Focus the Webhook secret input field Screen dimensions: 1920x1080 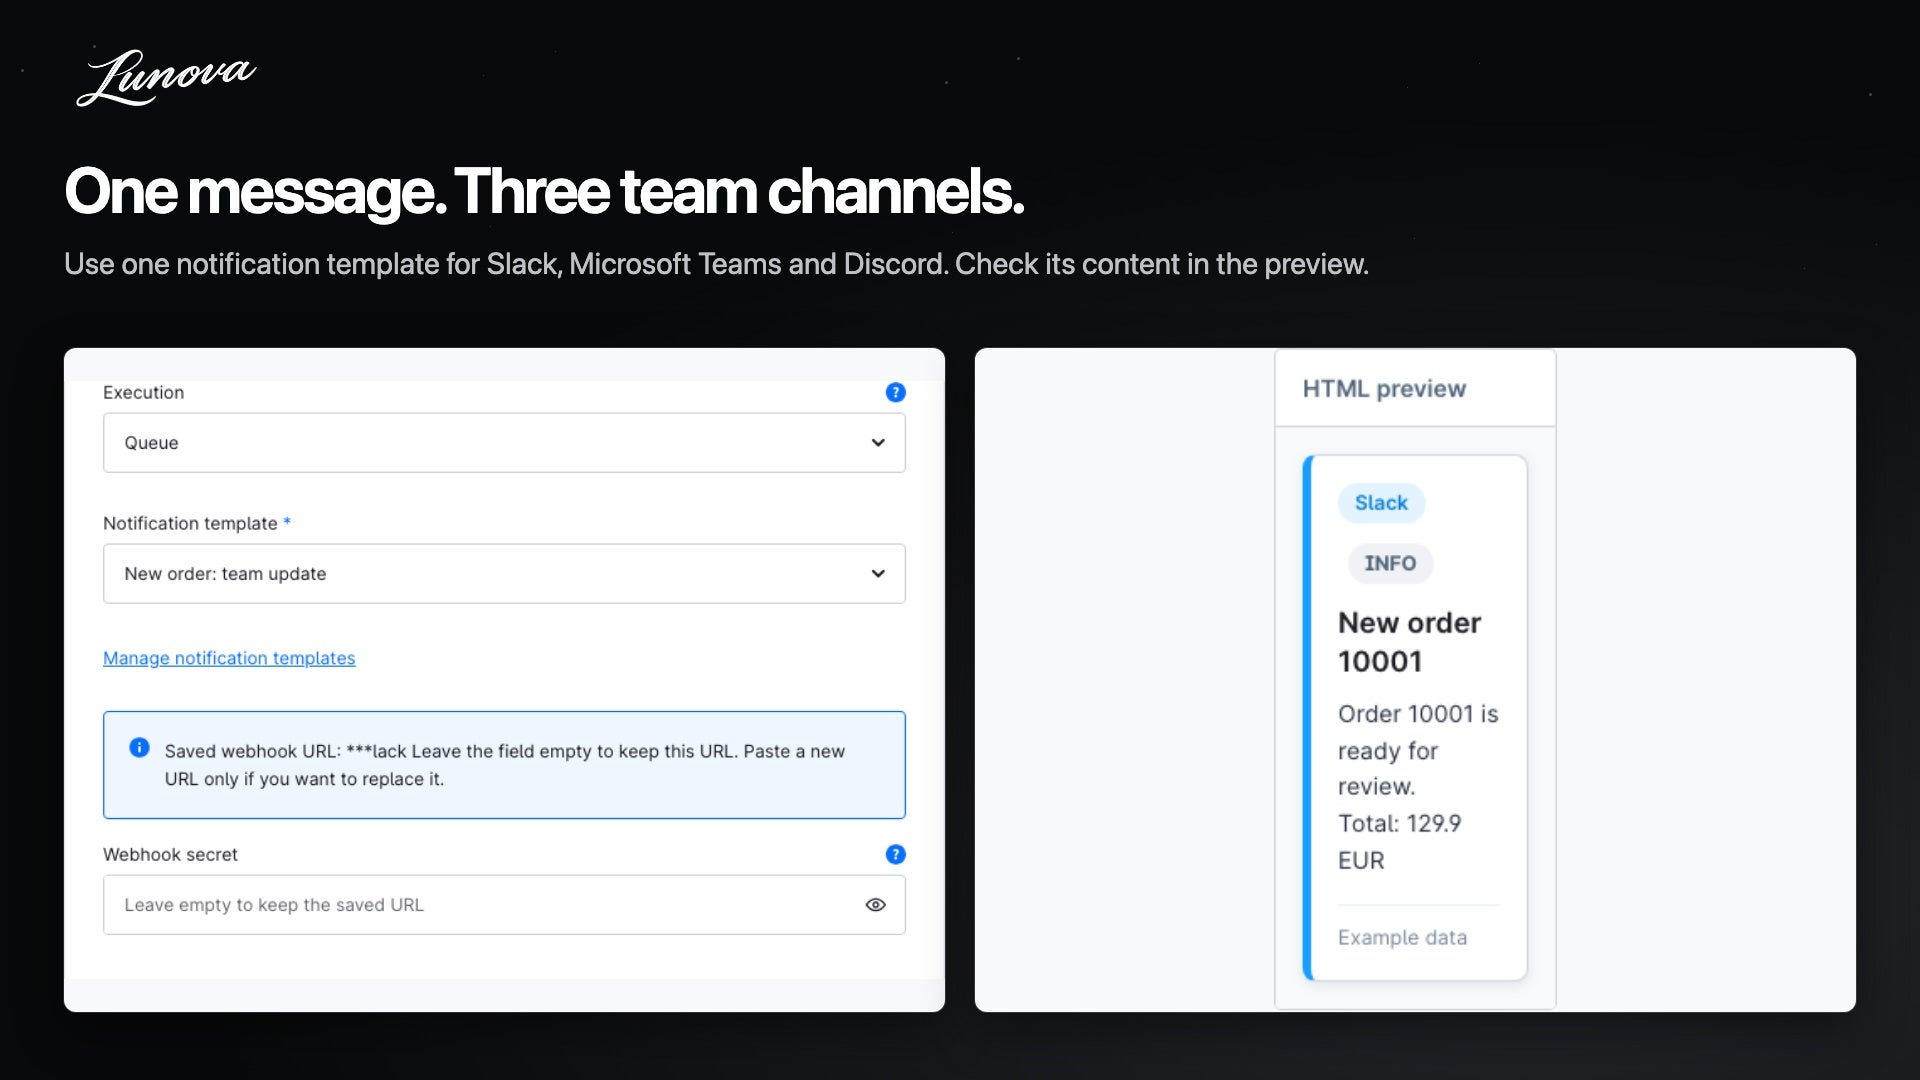[504, 905]
